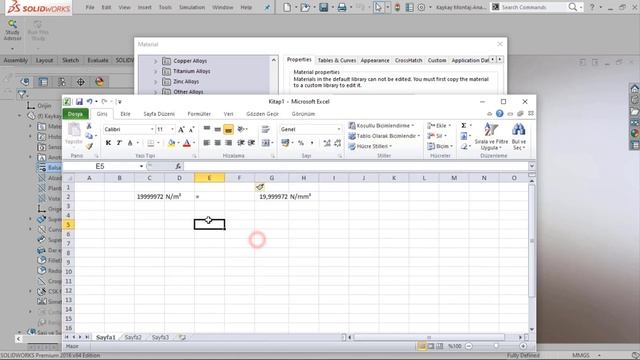Viewport: 640px width, 360px height.
Task: Open the Calibri font name dropdown
Action: (152, 129)
